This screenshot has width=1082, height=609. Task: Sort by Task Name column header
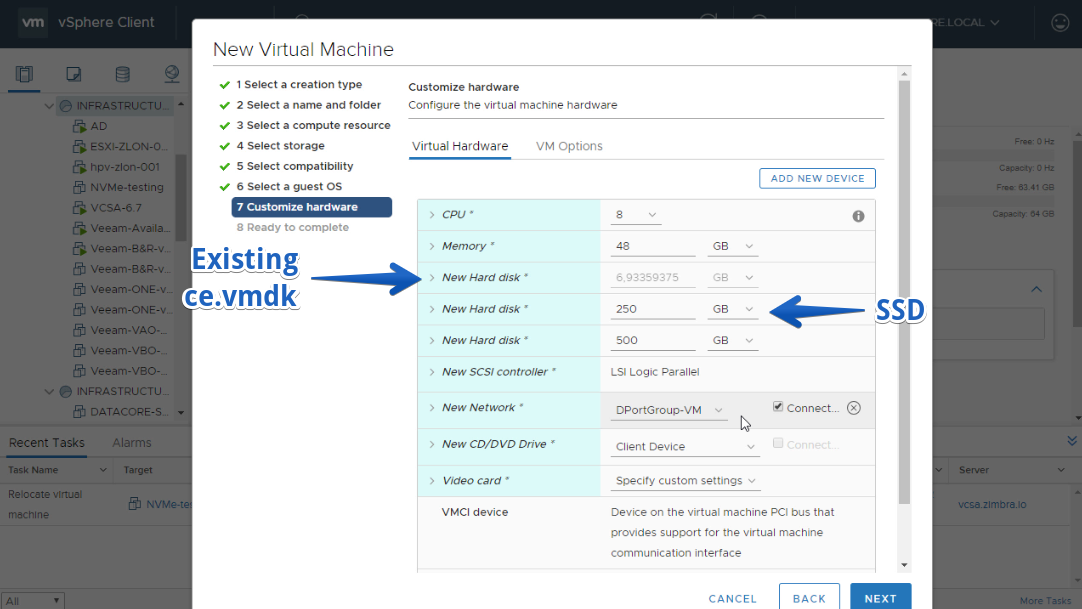33,470
